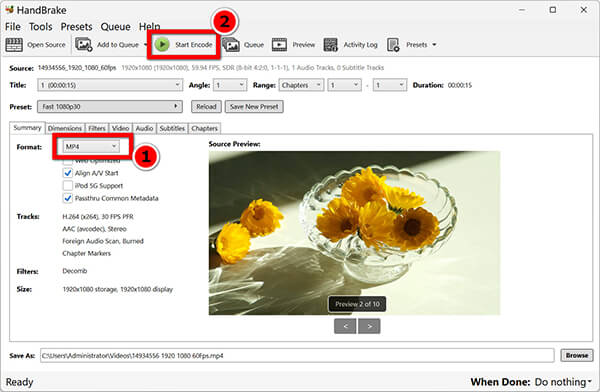Switch to the Dimensions tab

coord(65,128)
